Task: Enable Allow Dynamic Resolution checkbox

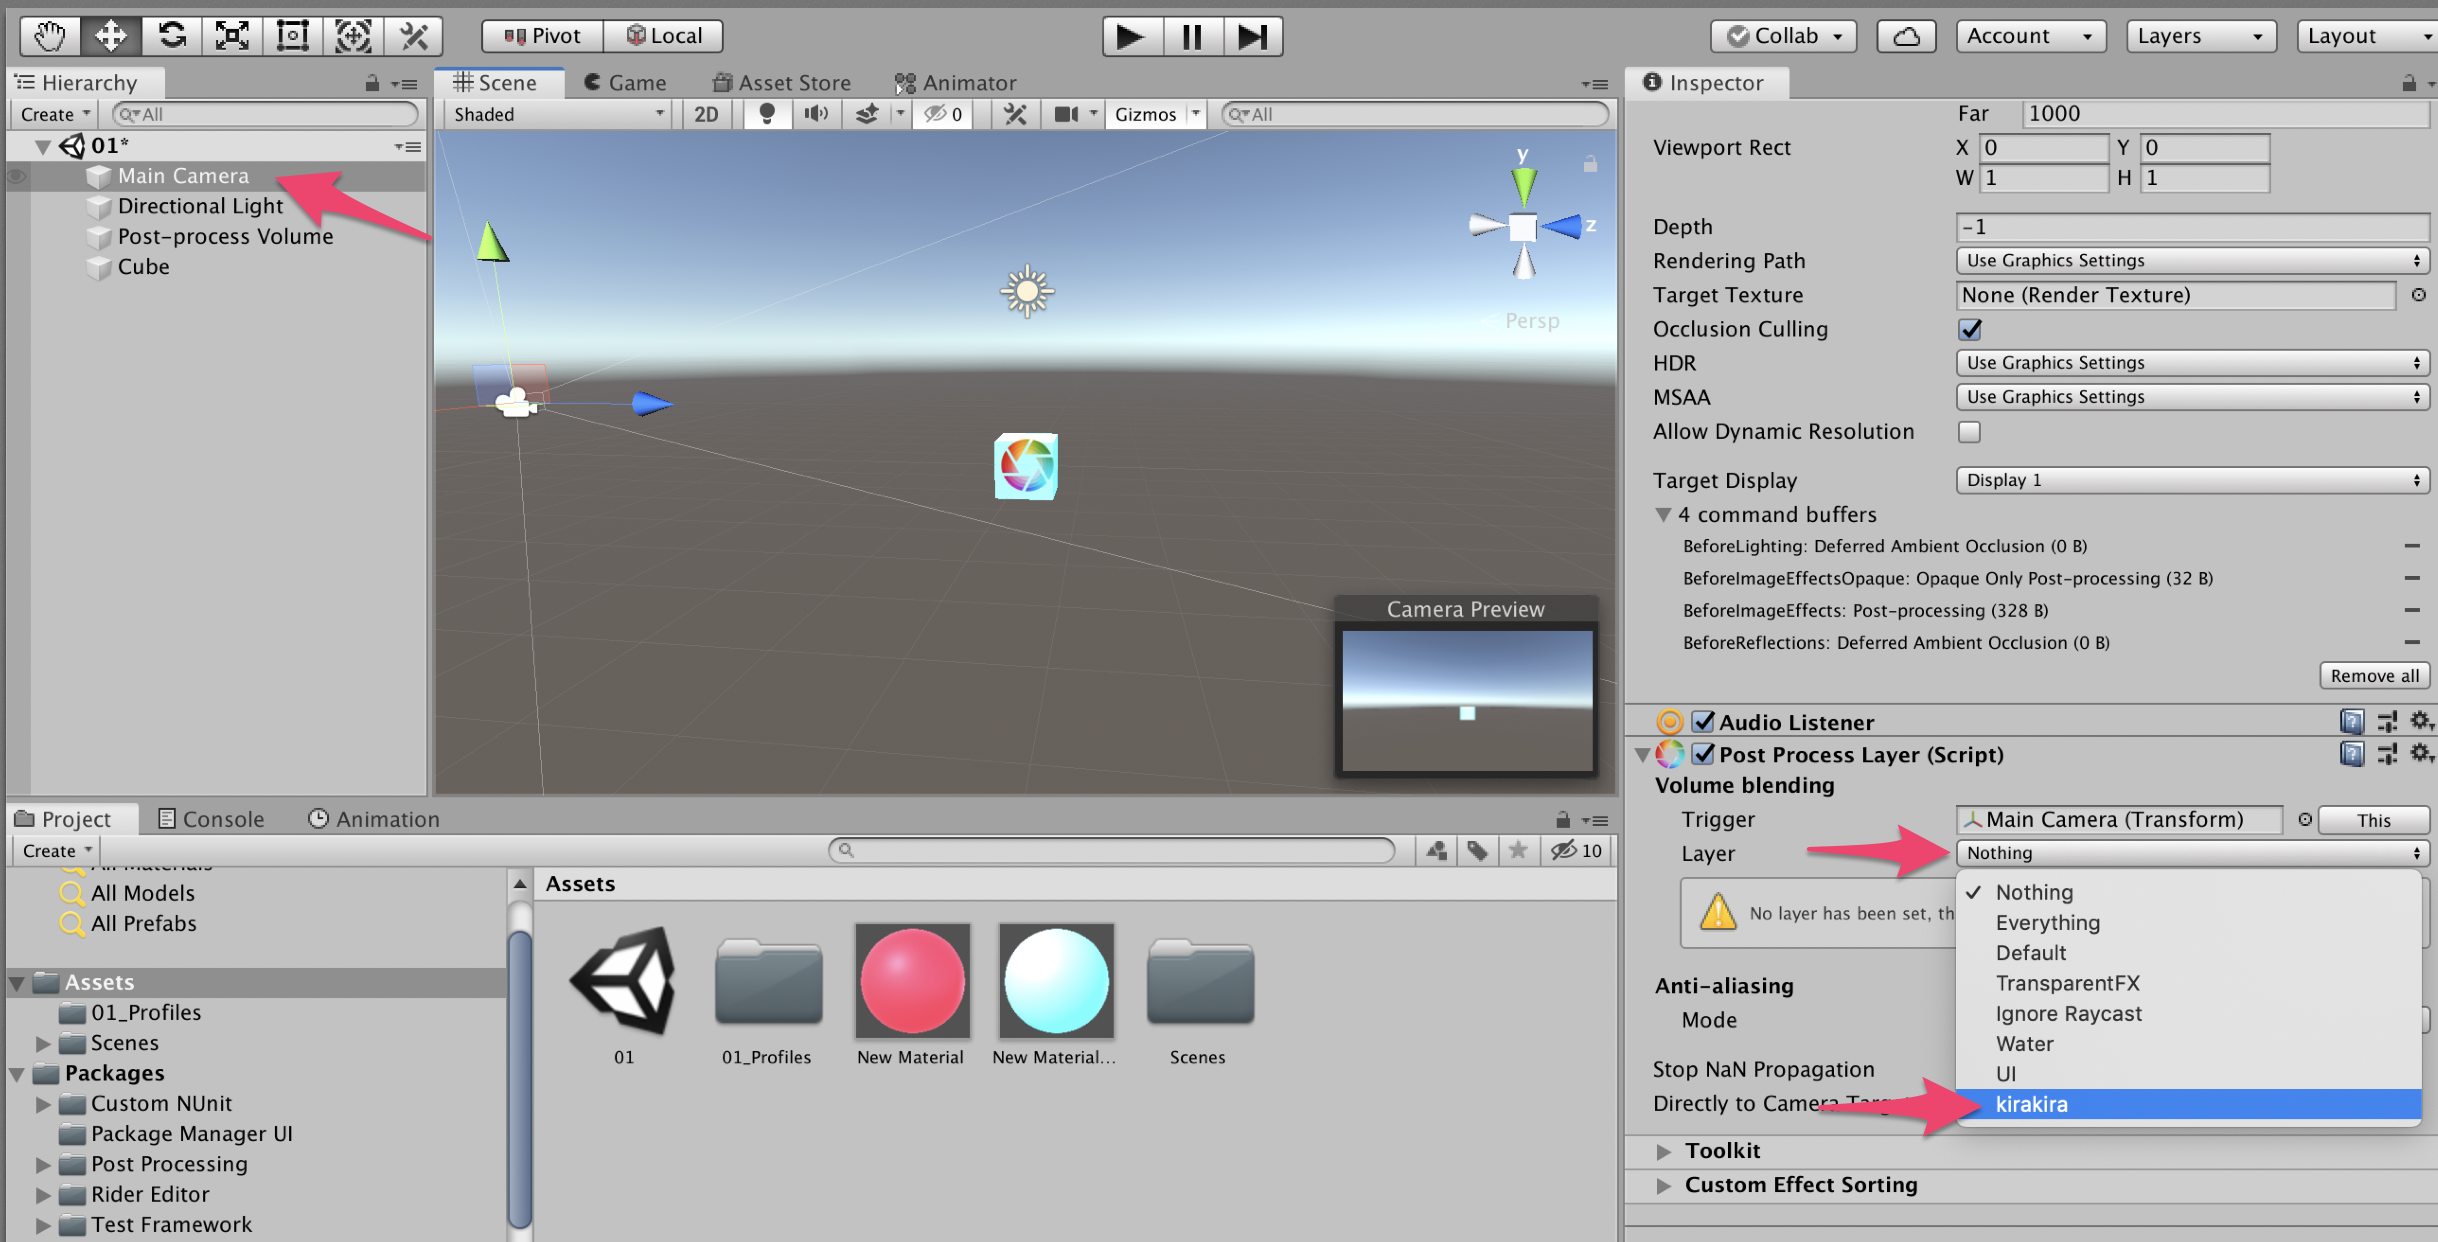Action: point(1969,432)
